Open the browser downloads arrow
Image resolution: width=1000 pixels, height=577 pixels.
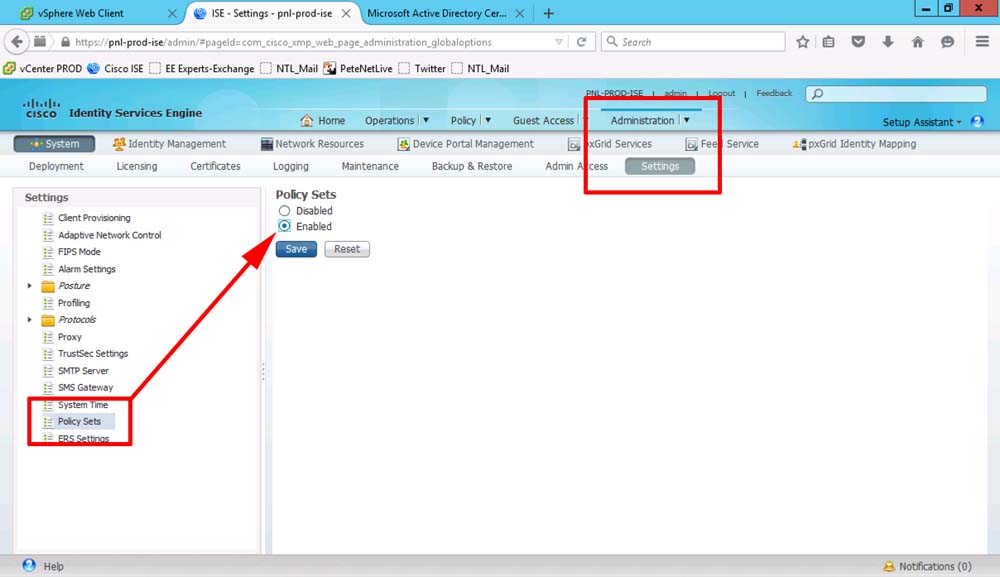tap(888, 42)
